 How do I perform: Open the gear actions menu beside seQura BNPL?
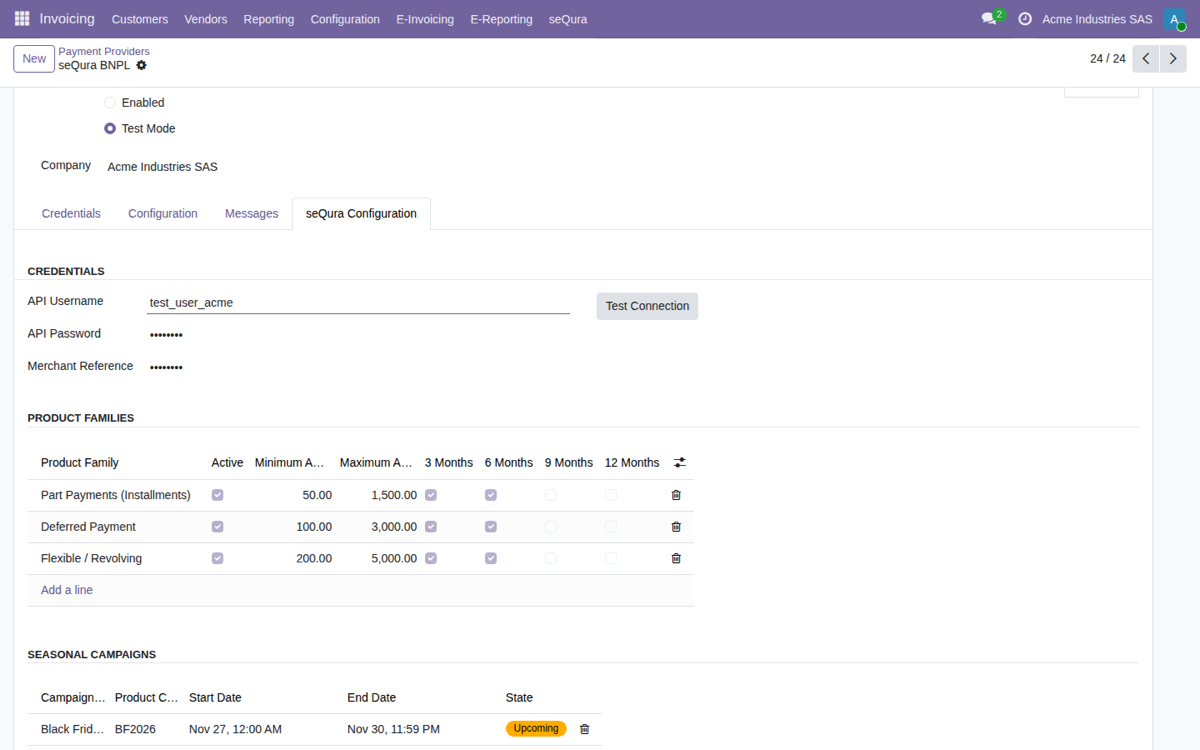point(141,65)
